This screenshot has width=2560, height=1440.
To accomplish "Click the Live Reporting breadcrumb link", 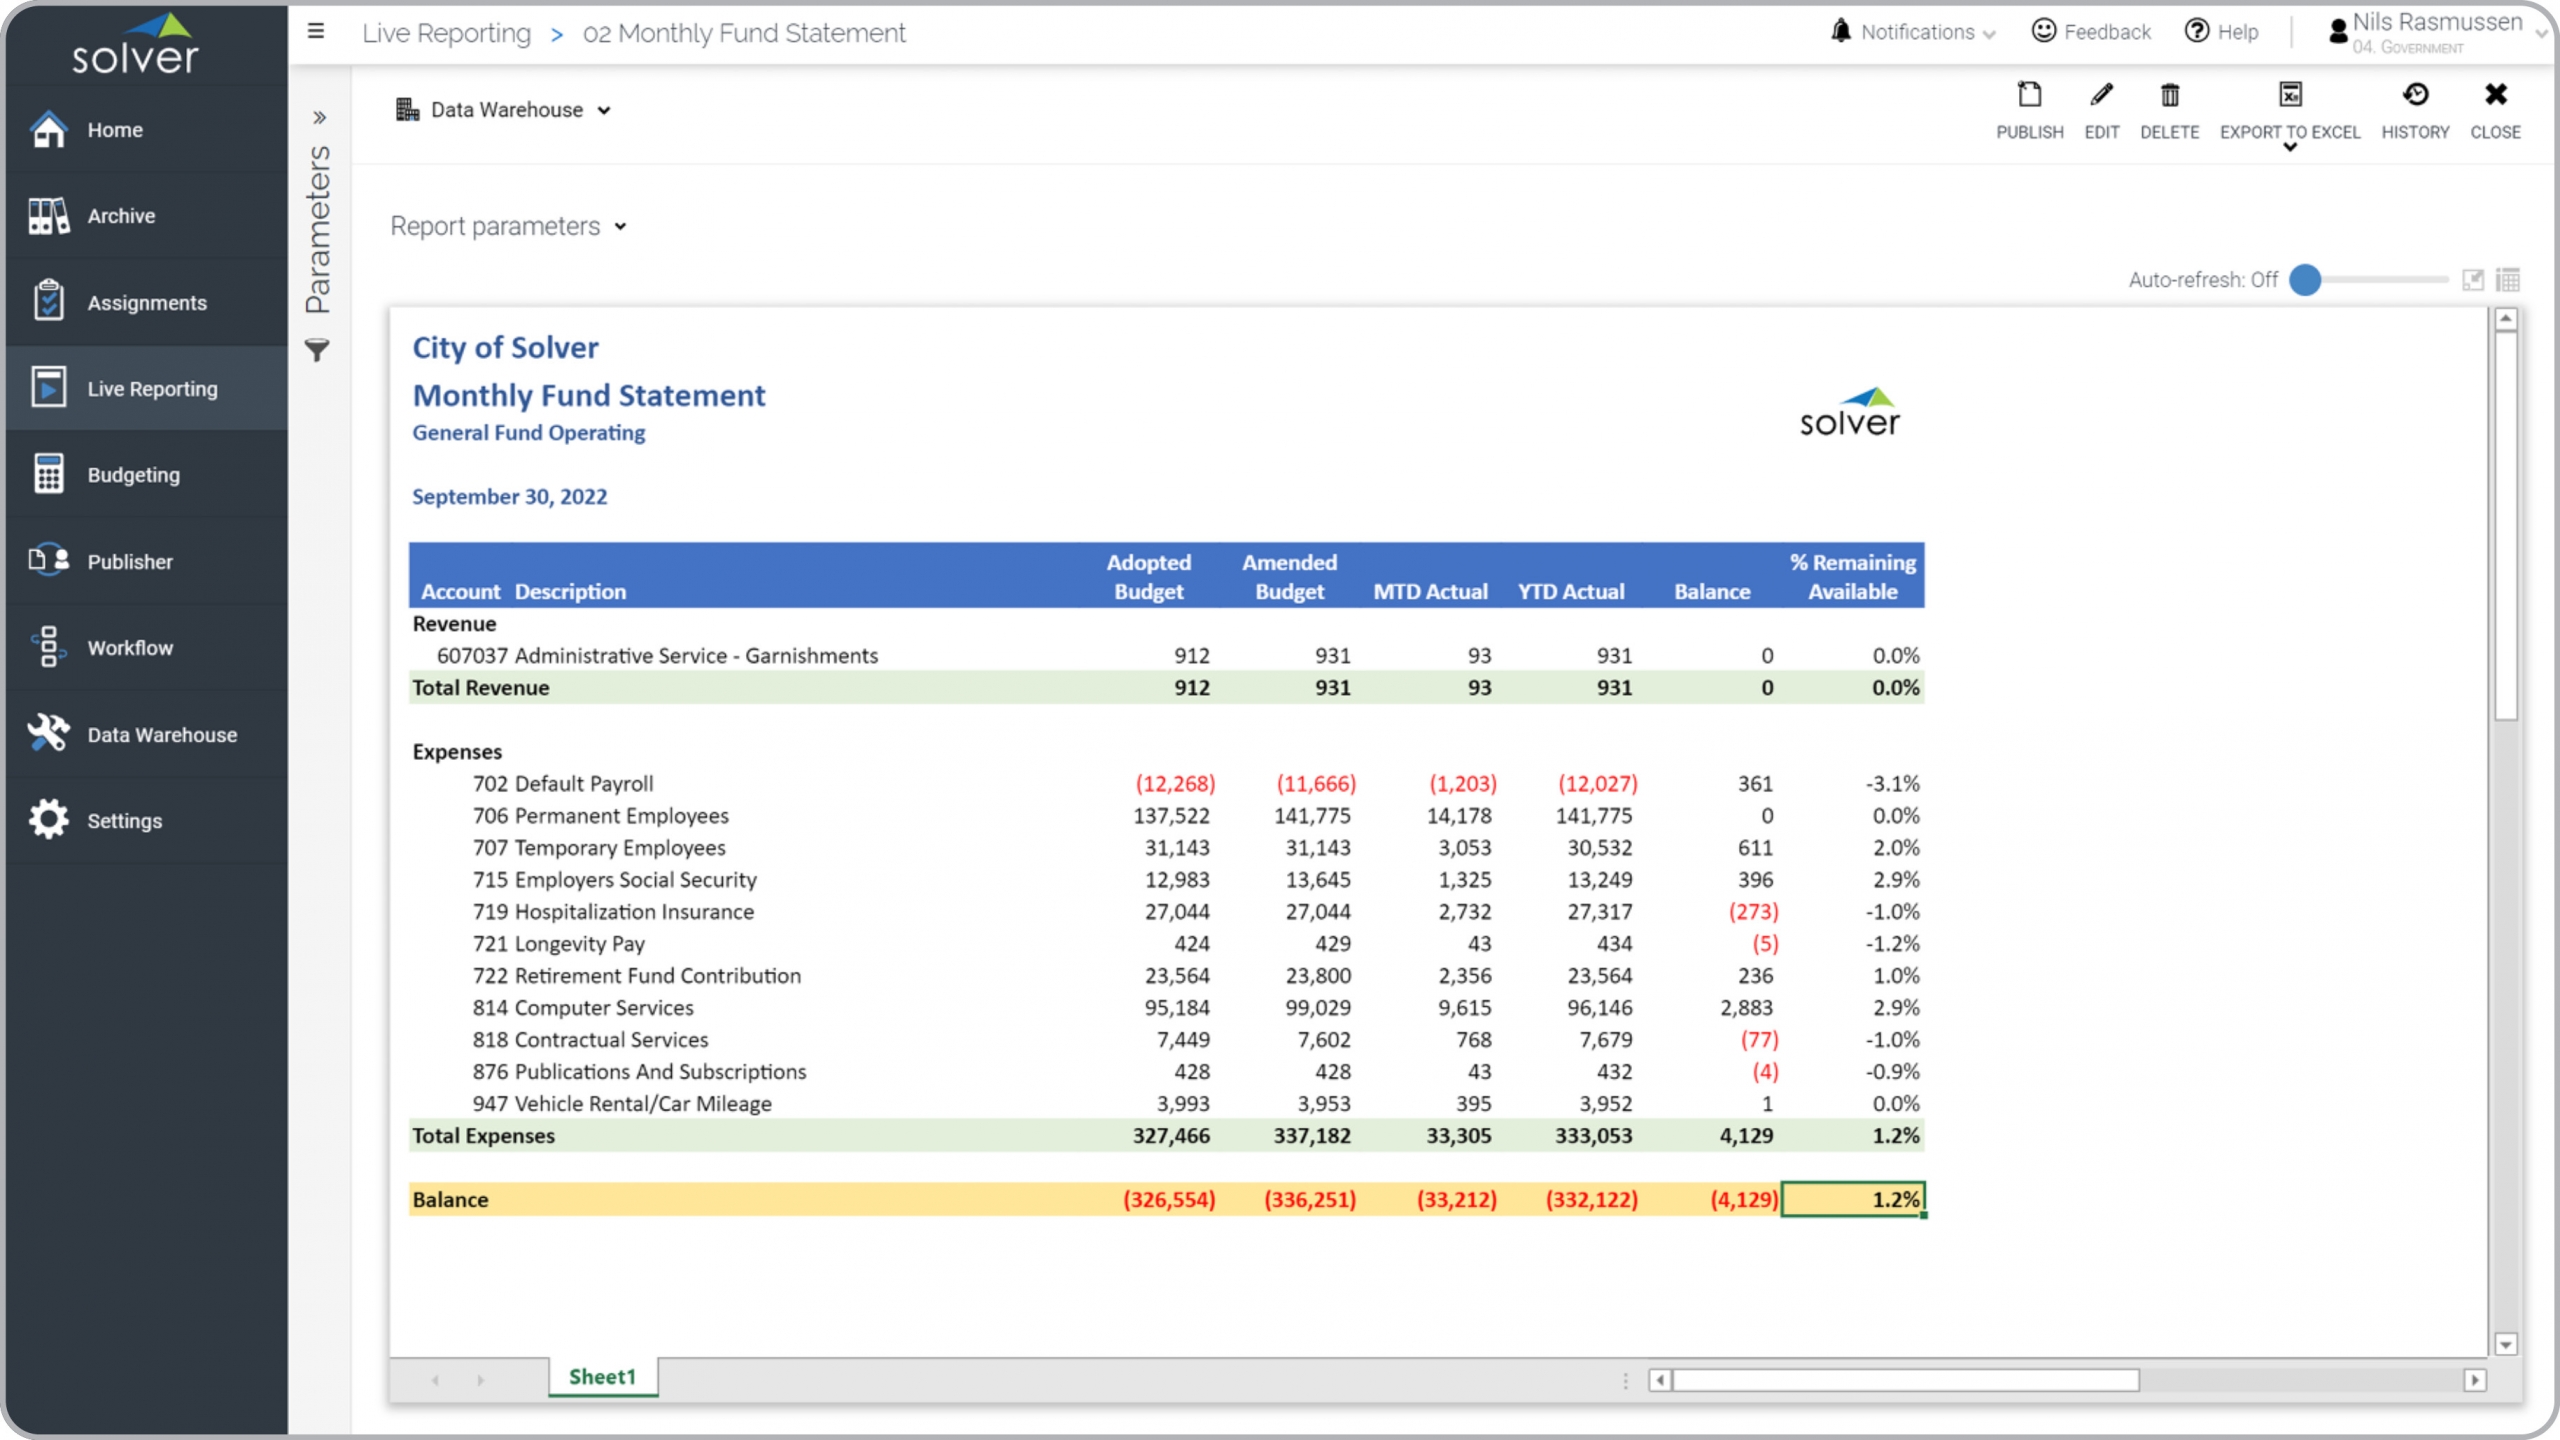I will pos(446,33).
